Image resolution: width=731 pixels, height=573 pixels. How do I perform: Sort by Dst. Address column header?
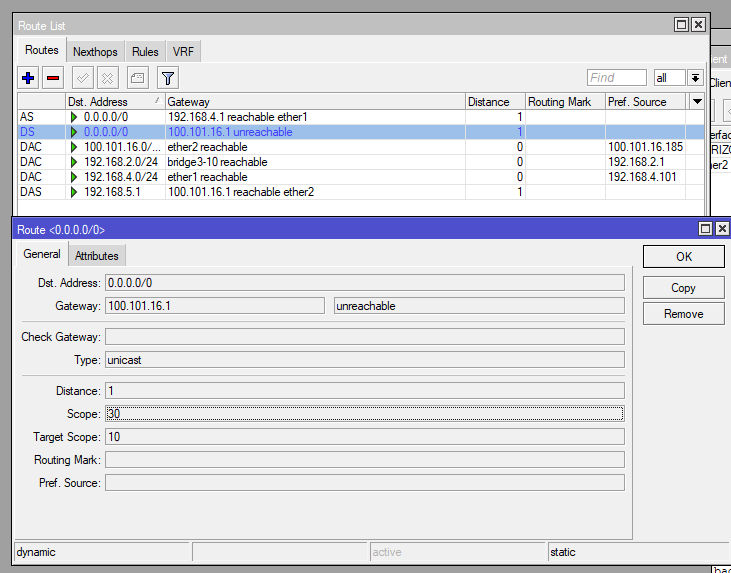[110, 102]
